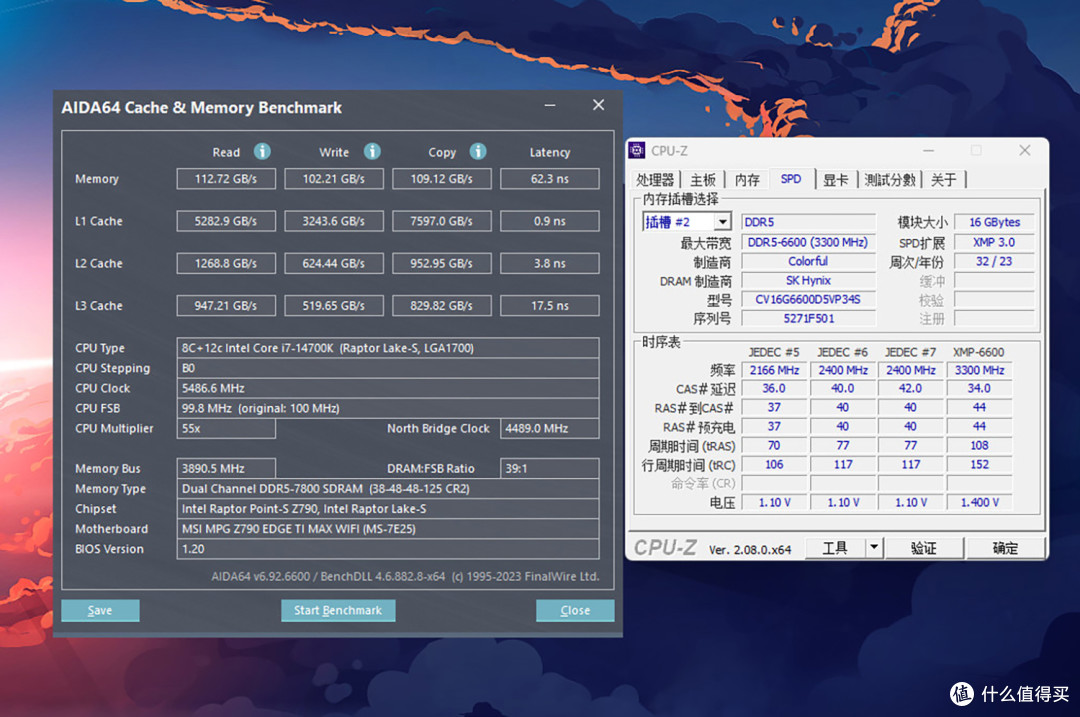
Task: Click the Write info icon in AIDA64
Action: pyautogui.click(x=372, y=152)
